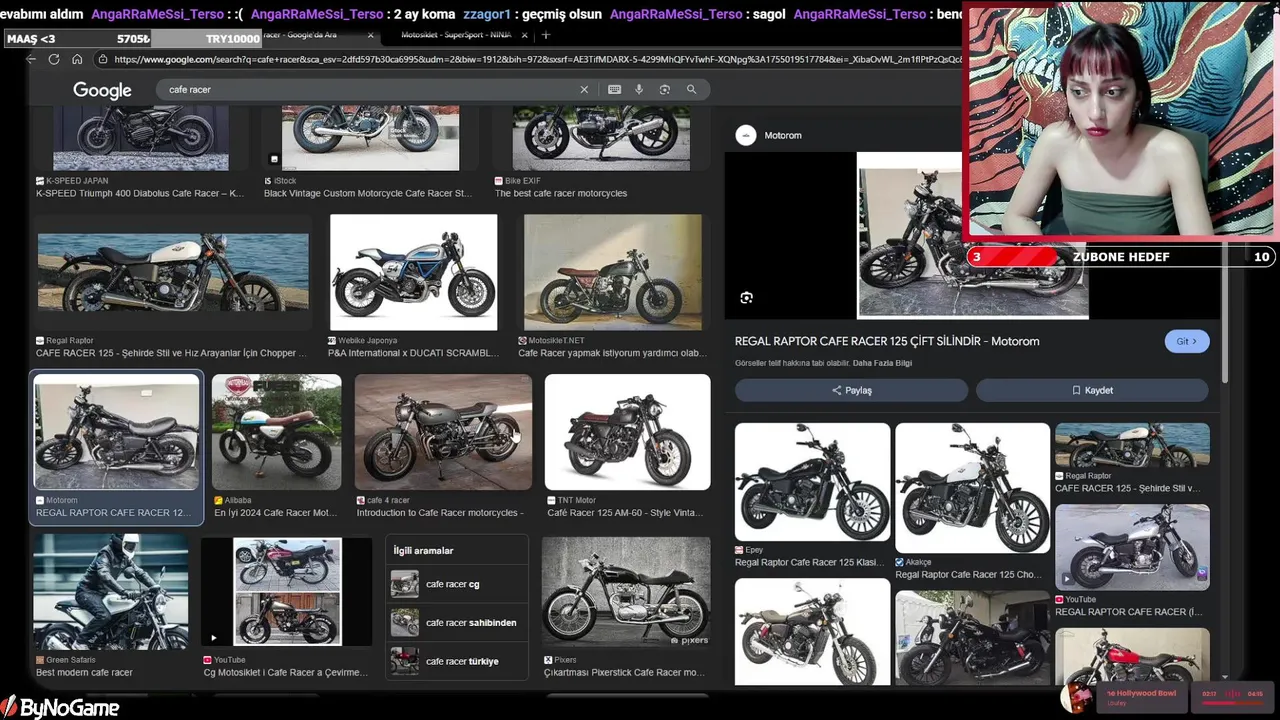Open a new browser tab with plus
This screenshot has height=720, width=1280.
pyautogui.click(x=545, y=35)
